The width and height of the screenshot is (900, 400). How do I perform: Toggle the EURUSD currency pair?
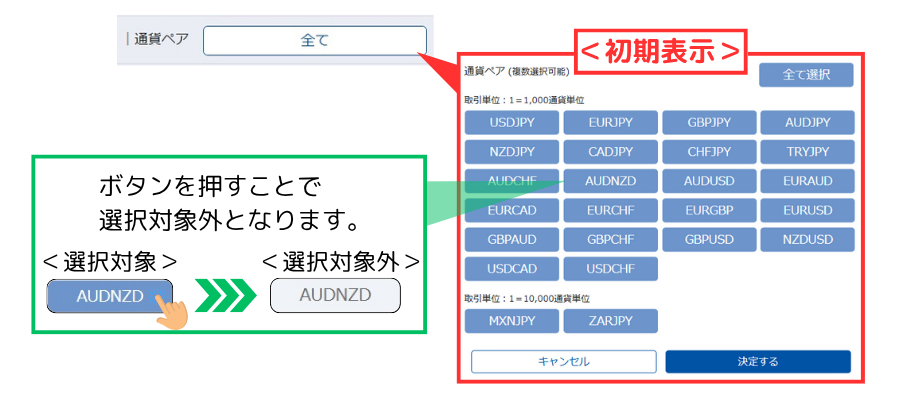tap(808, 210)
